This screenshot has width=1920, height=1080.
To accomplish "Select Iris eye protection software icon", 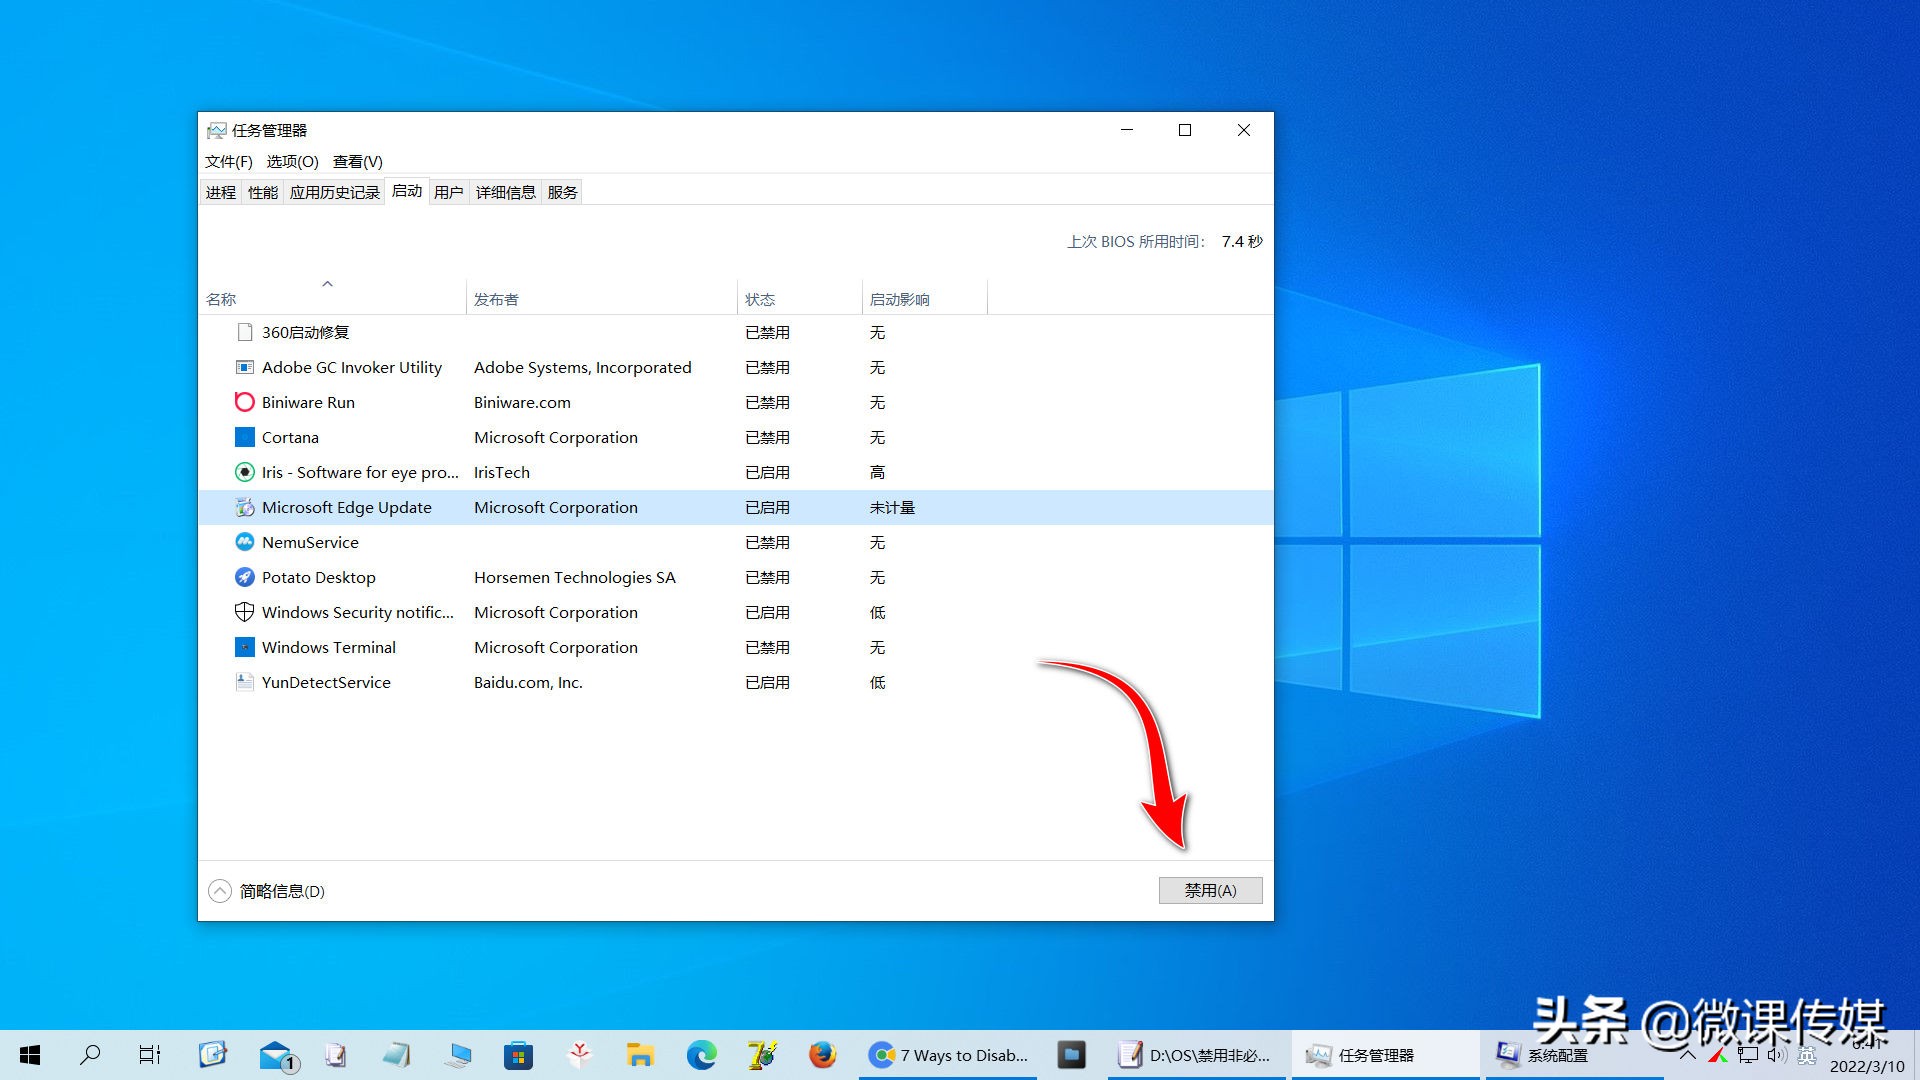I will click(243, 472).
